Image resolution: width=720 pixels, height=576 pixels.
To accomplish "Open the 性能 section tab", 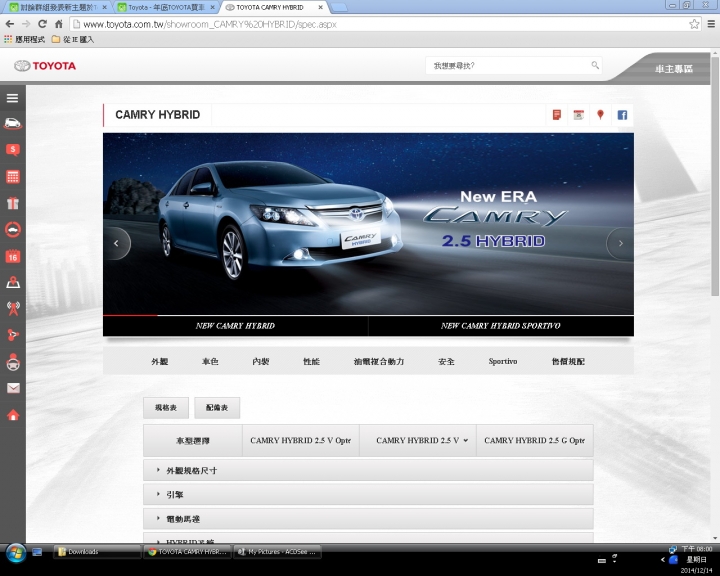I will 311,361.
